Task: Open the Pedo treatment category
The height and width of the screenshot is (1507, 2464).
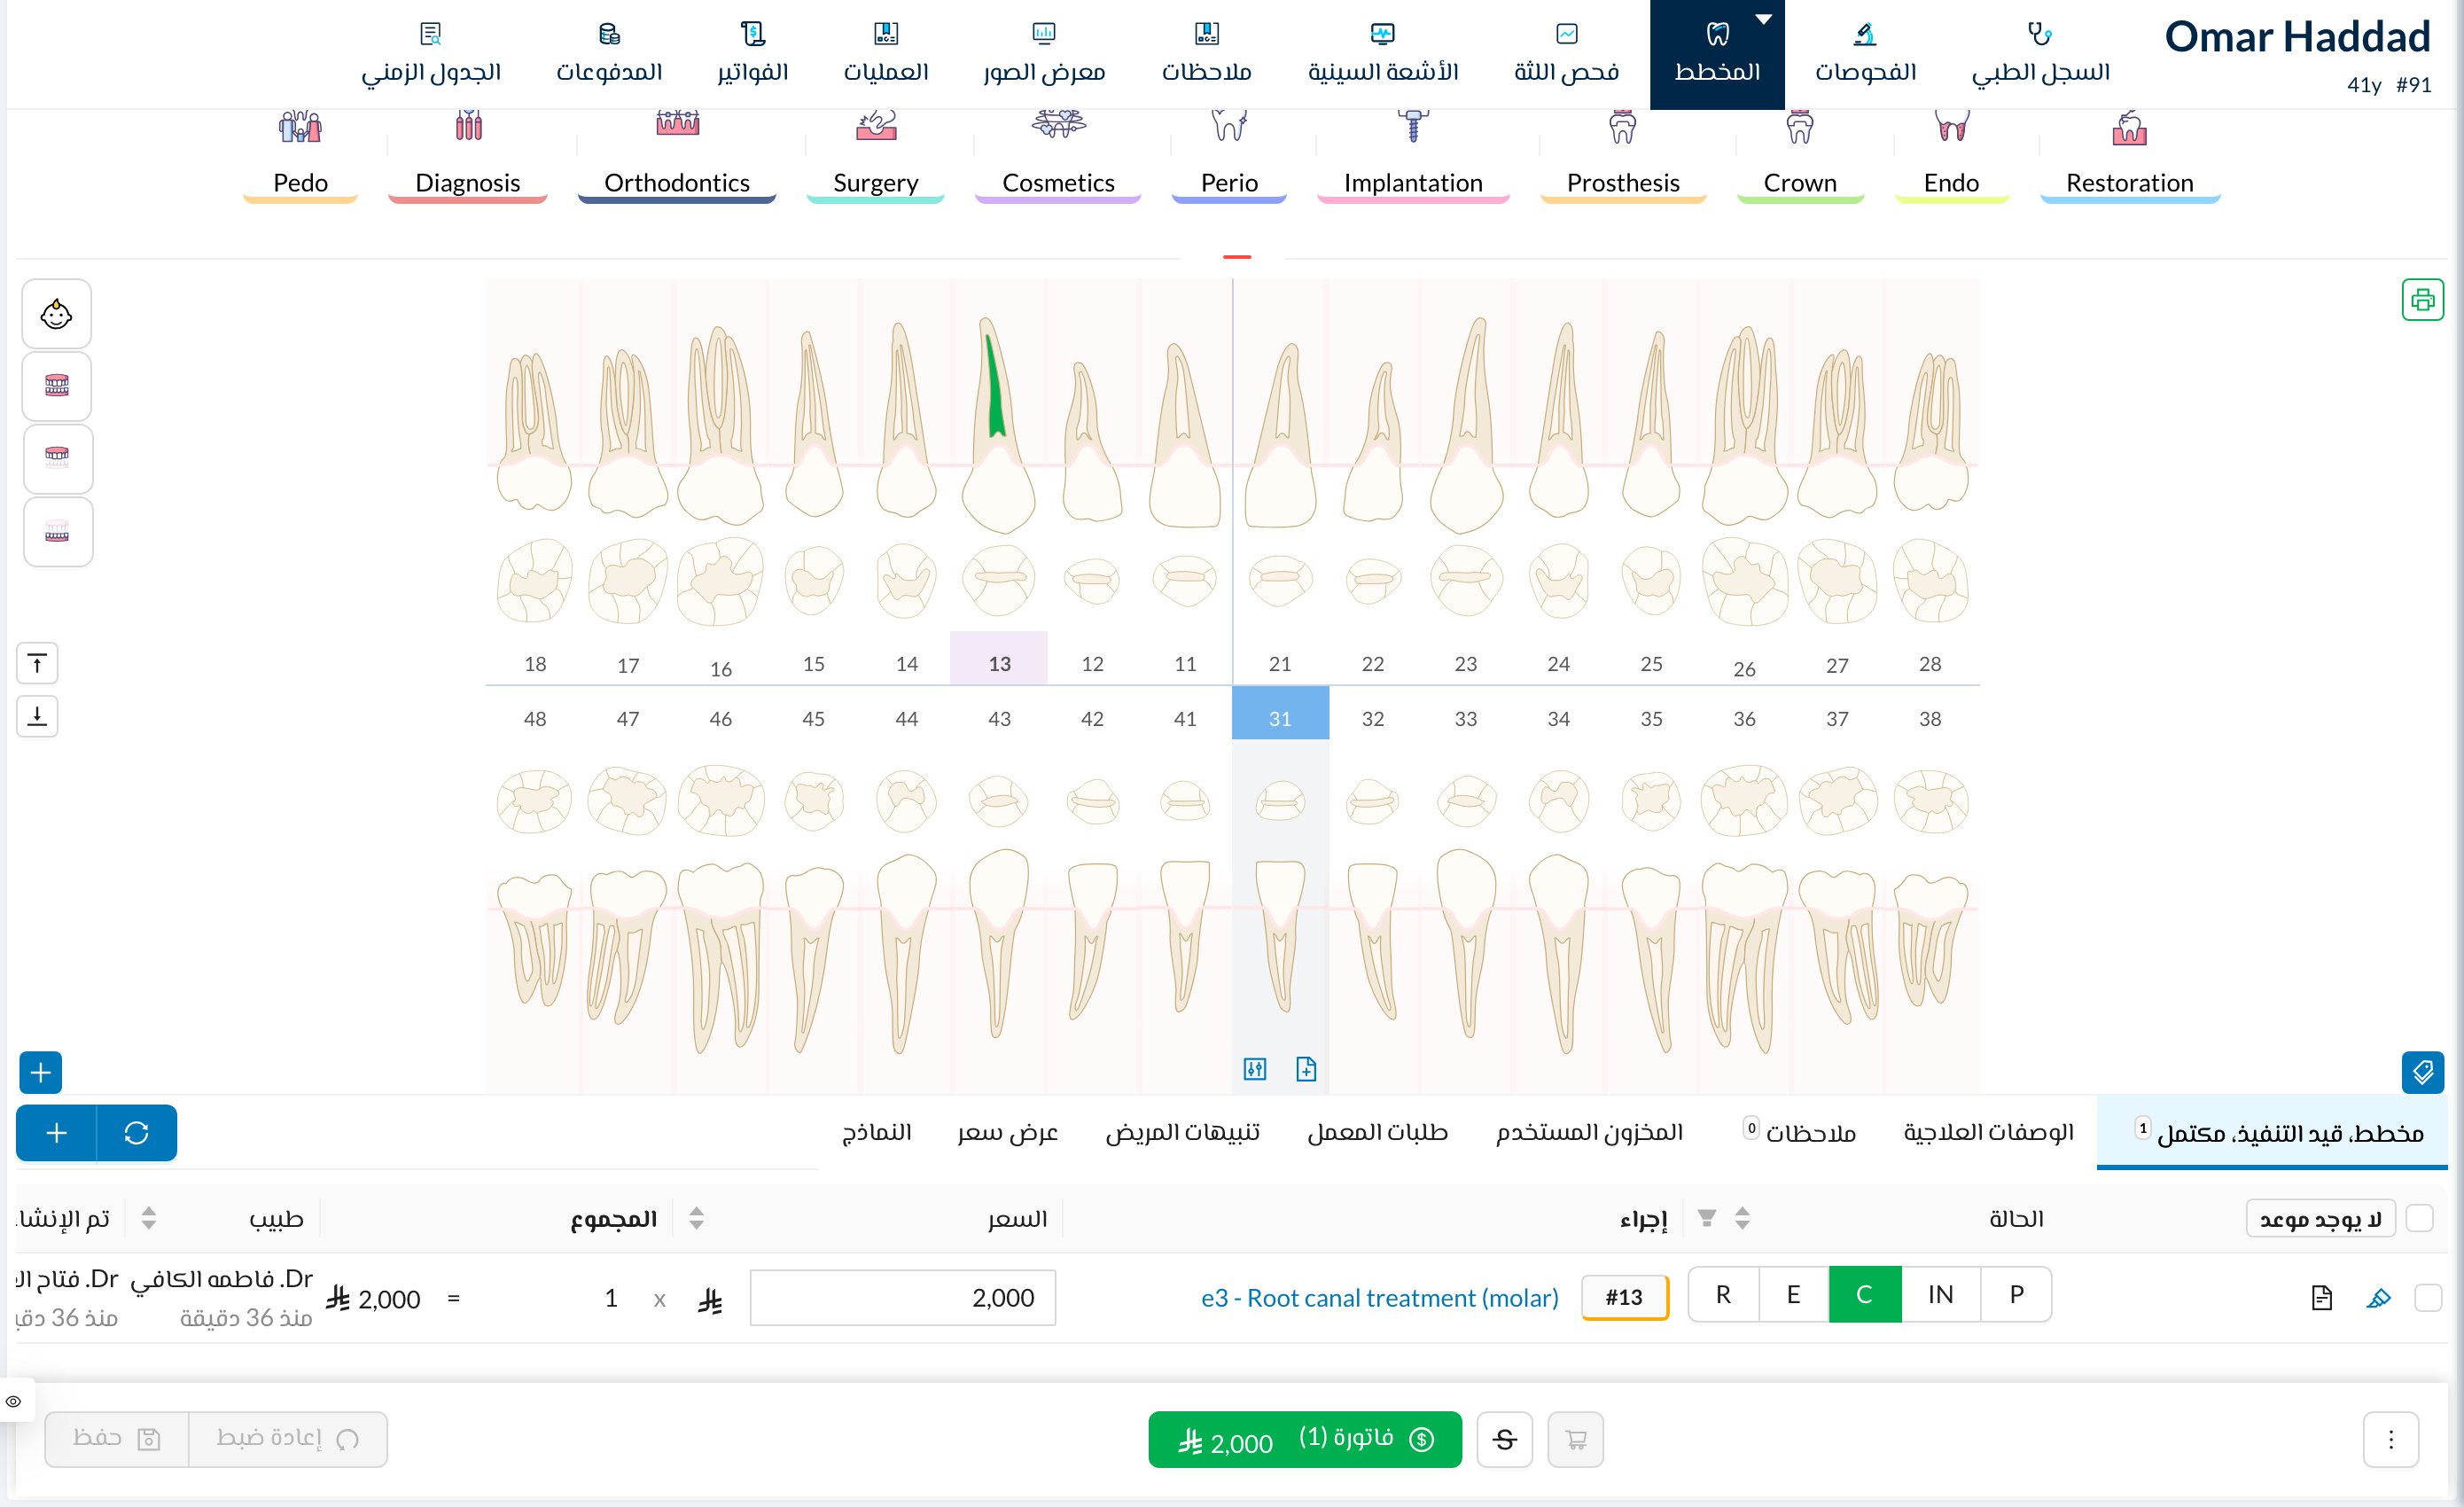Action: pyautogui.click(x=300, y=155)
